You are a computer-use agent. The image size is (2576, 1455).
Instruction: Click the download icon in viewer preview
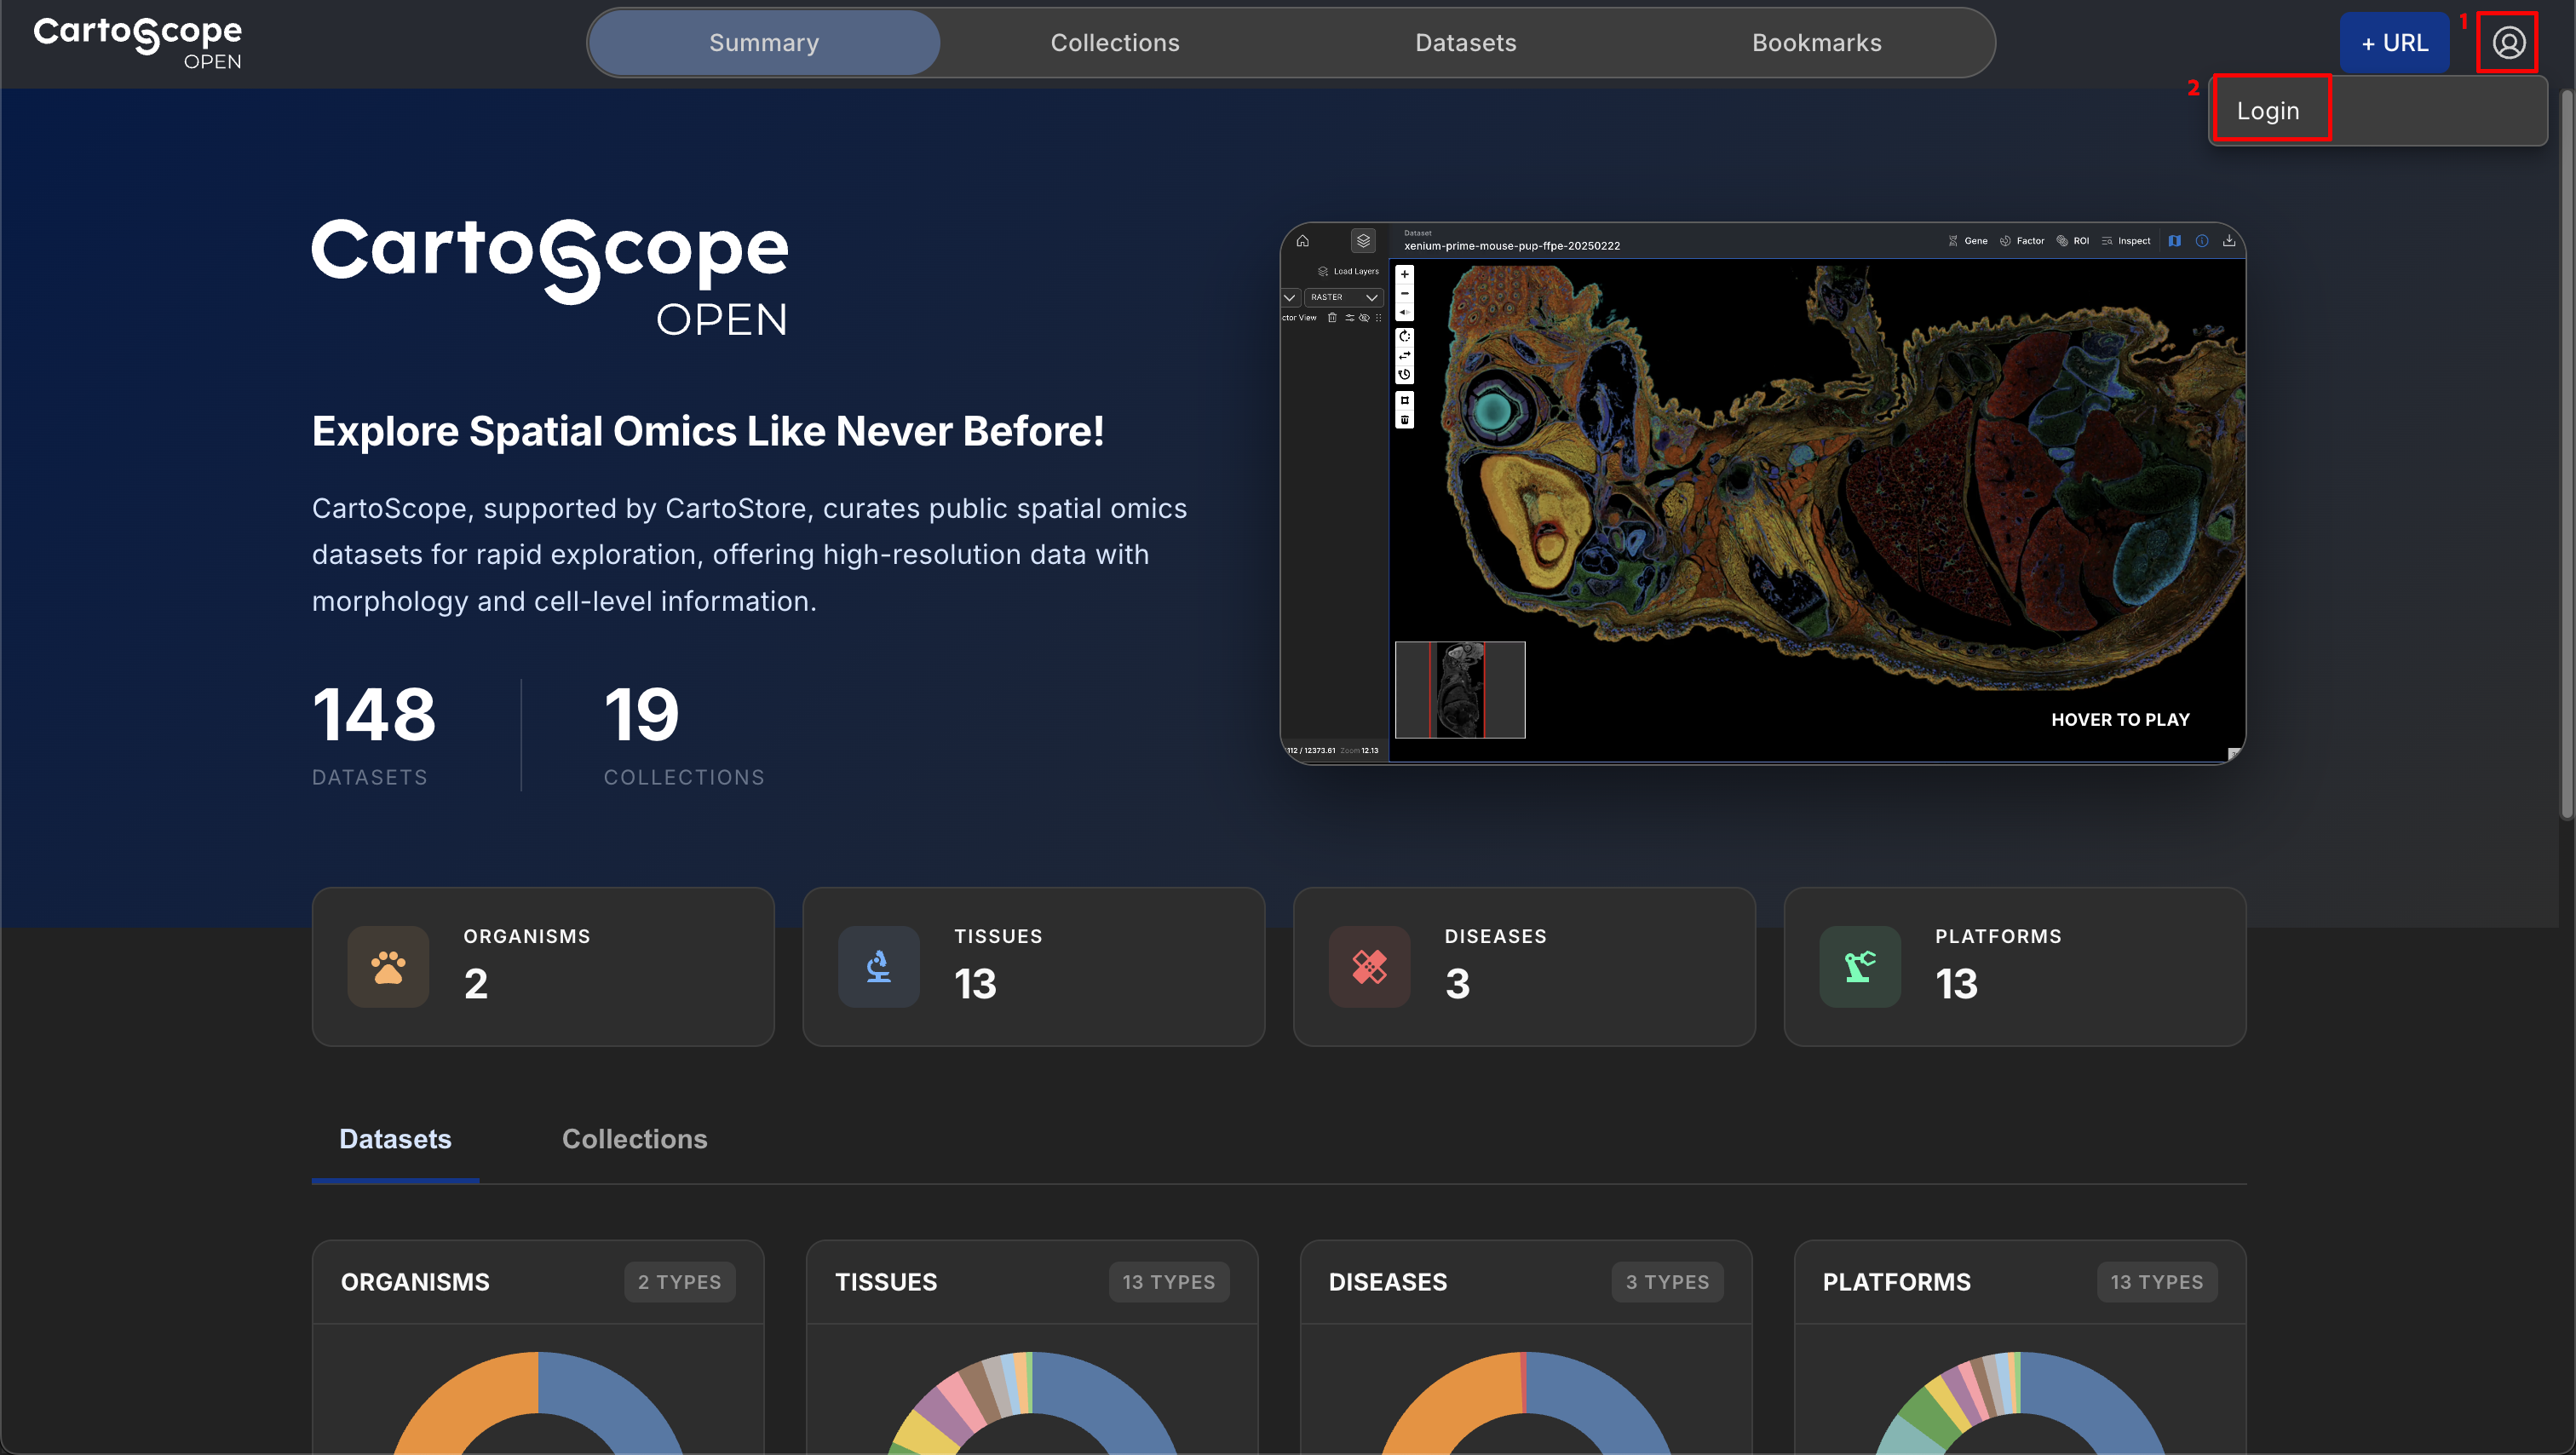tap(2229, 241)
